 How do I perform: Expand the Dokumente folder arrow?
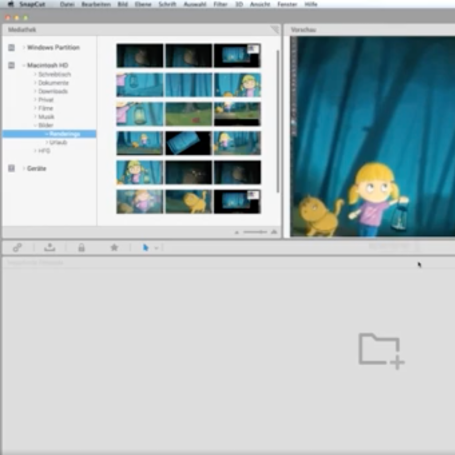click(35, 83)
